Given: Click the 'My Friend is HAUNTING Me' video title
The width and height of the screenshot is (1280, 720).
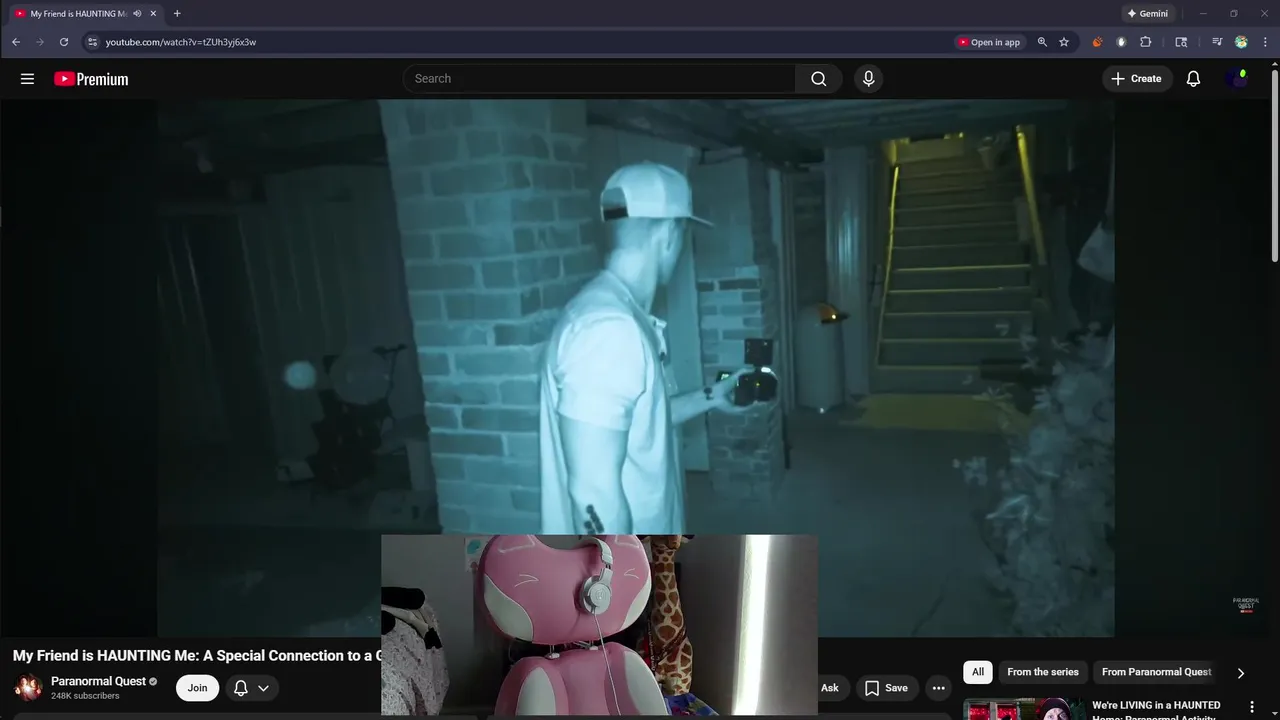Looking at the screenshot, I should click(x=197, y=656).
